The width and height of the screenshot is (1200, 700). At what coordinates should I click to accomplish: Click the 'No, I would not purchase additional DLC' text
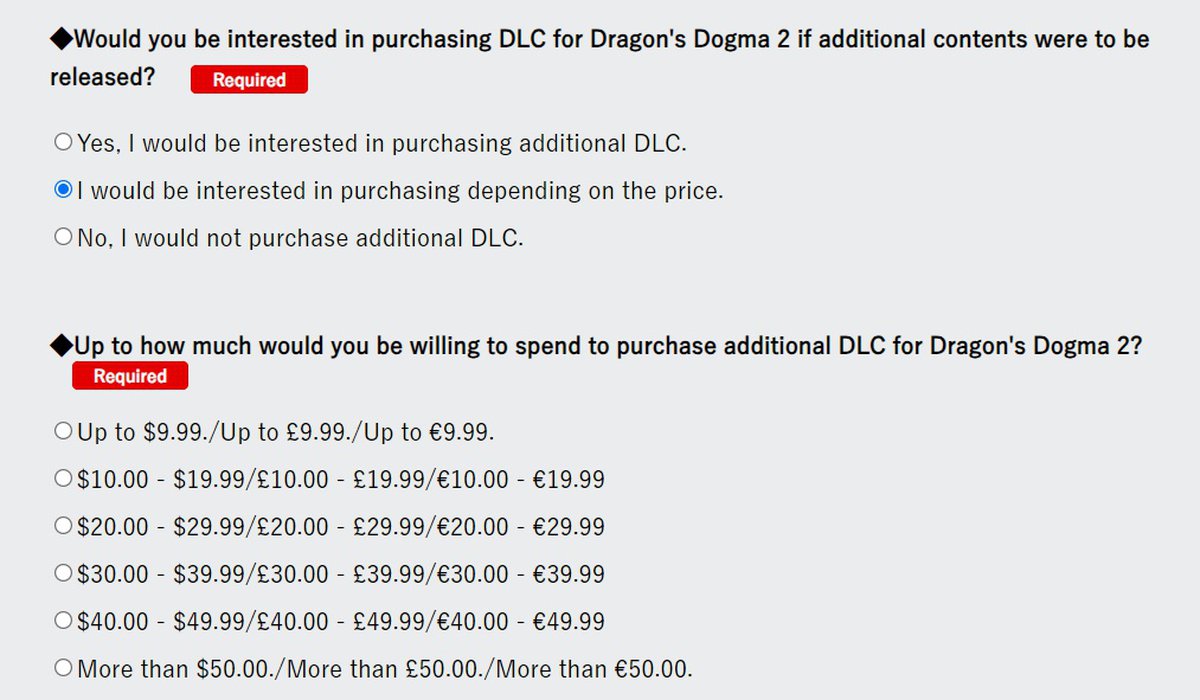tap(300, 238)
